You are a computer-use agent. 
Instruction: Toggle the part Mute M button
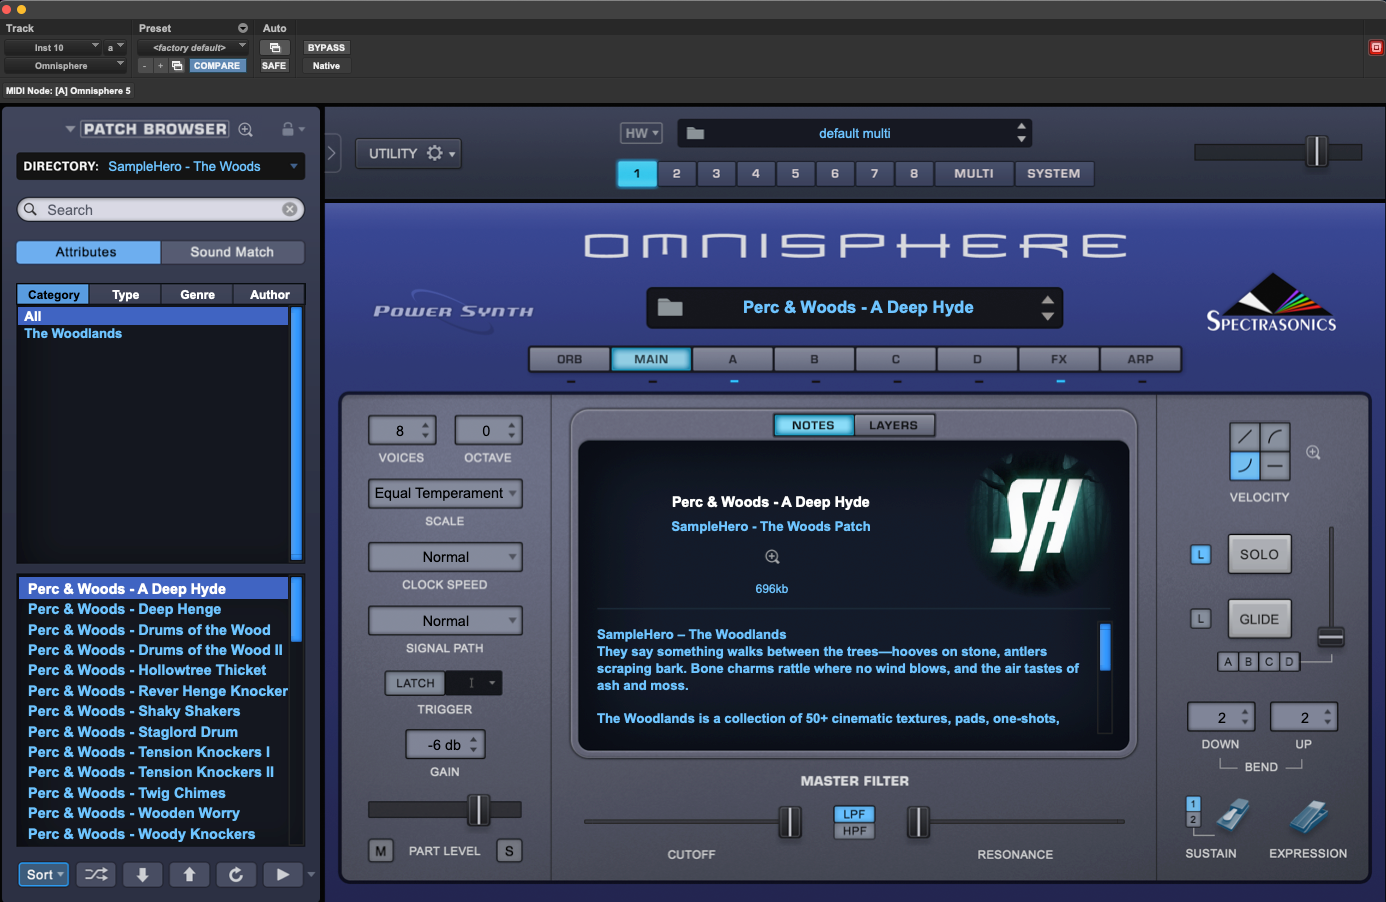coord(381,851)
